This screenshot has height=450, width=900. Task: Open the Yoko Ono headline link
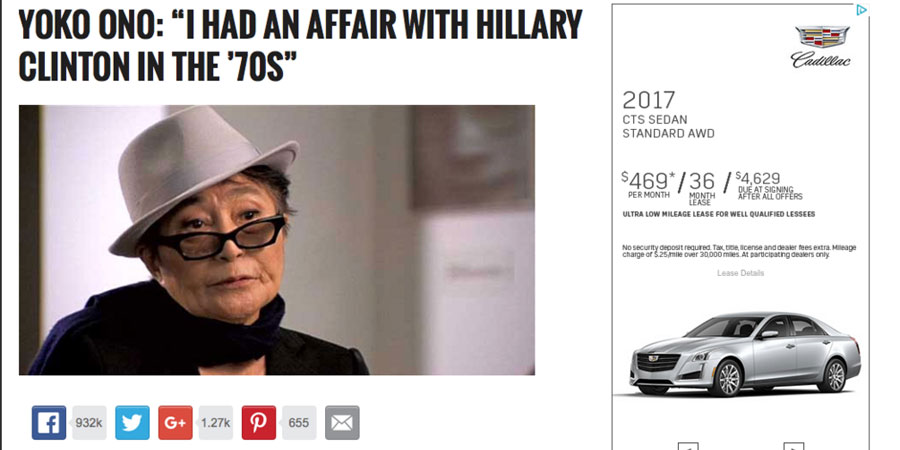pyautogui.click(x=300, y=45)
